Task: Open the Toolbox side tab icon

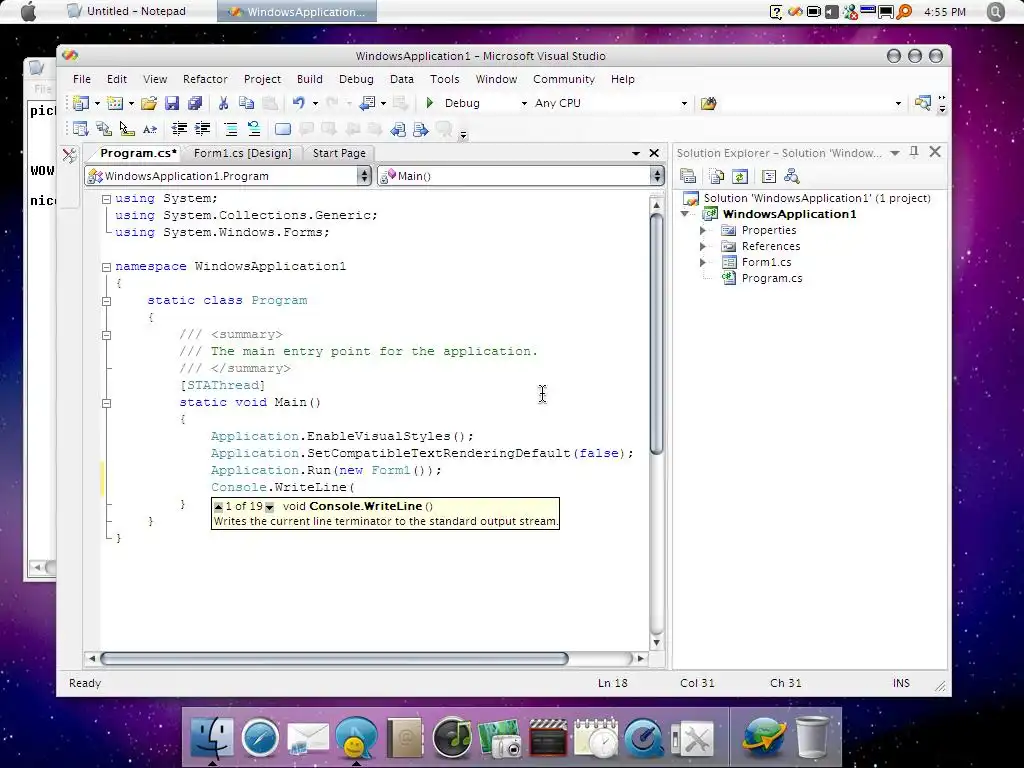Action: [x=69, y=155]
